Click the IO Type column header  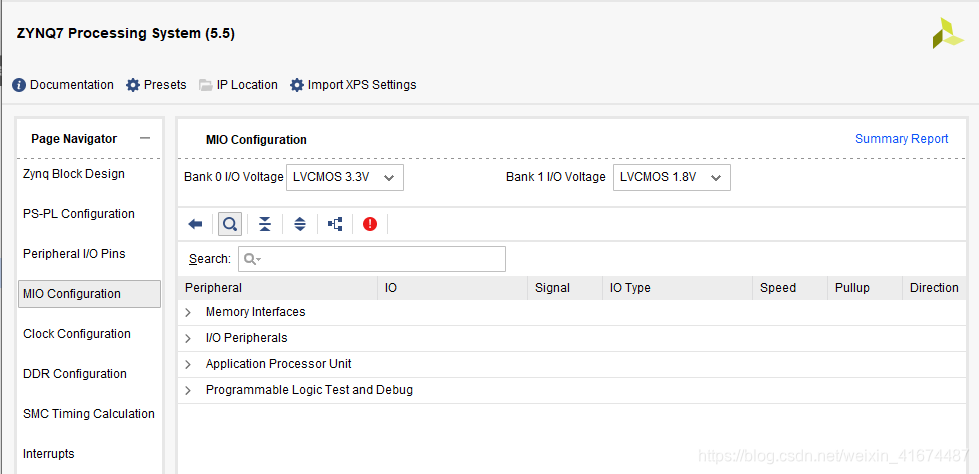677,288
